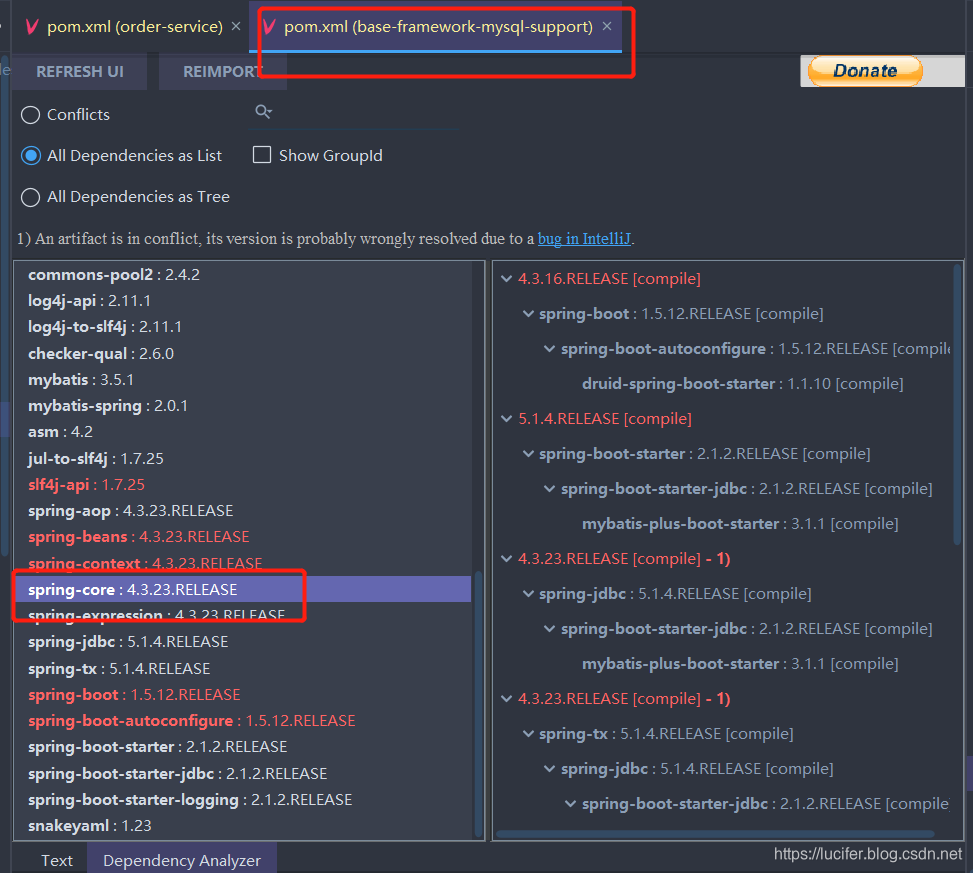Open the dependency search magnifier icon

(263, 112)
